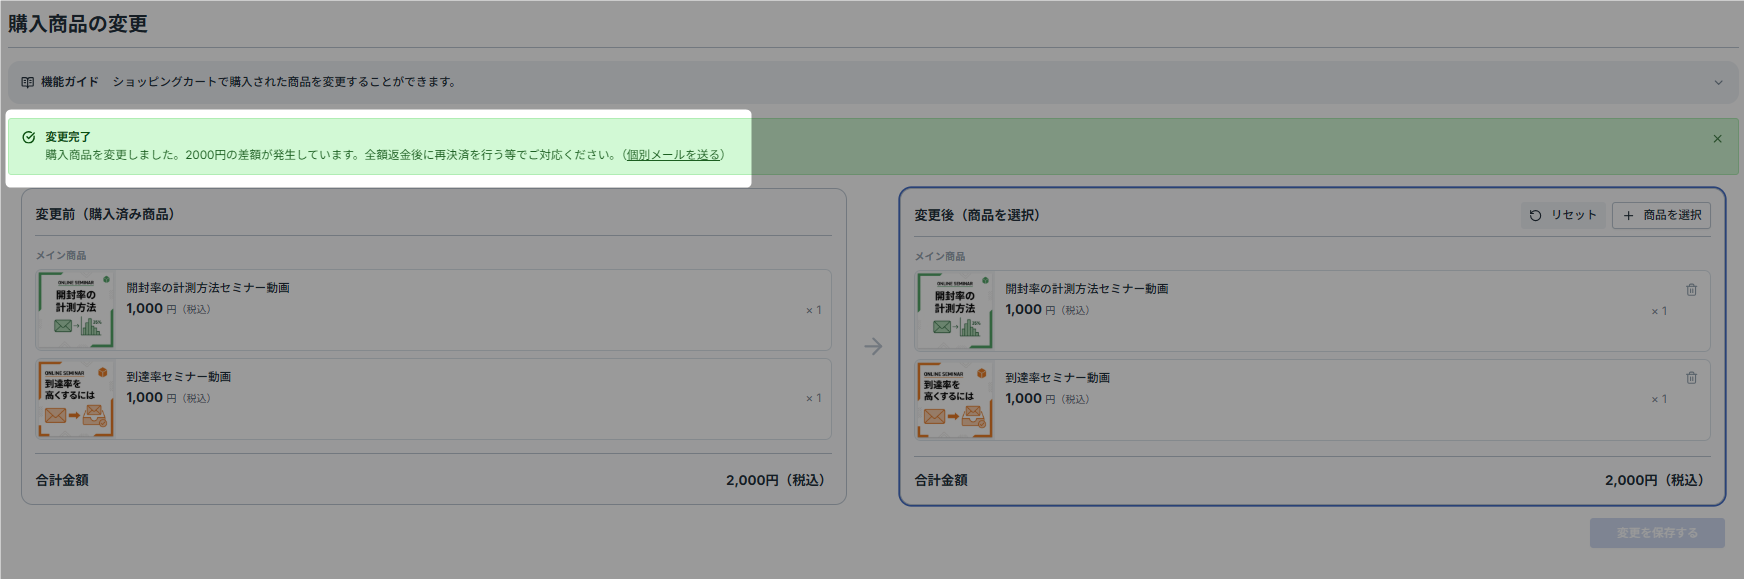Delete 到達率セミナー動画 with trash icon
This screenshot has height=579, width=1744.
point(1691,378)
